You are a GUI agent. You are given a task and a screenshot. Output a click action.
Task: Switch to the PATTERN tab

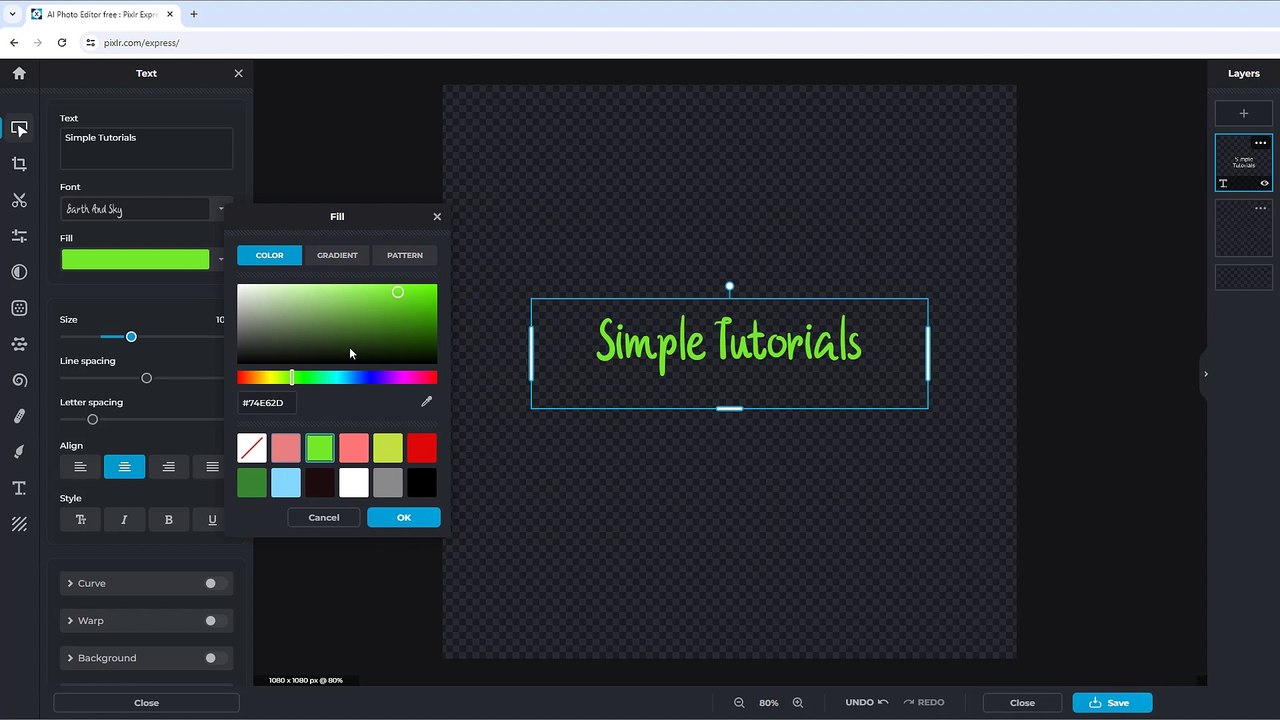405,255
